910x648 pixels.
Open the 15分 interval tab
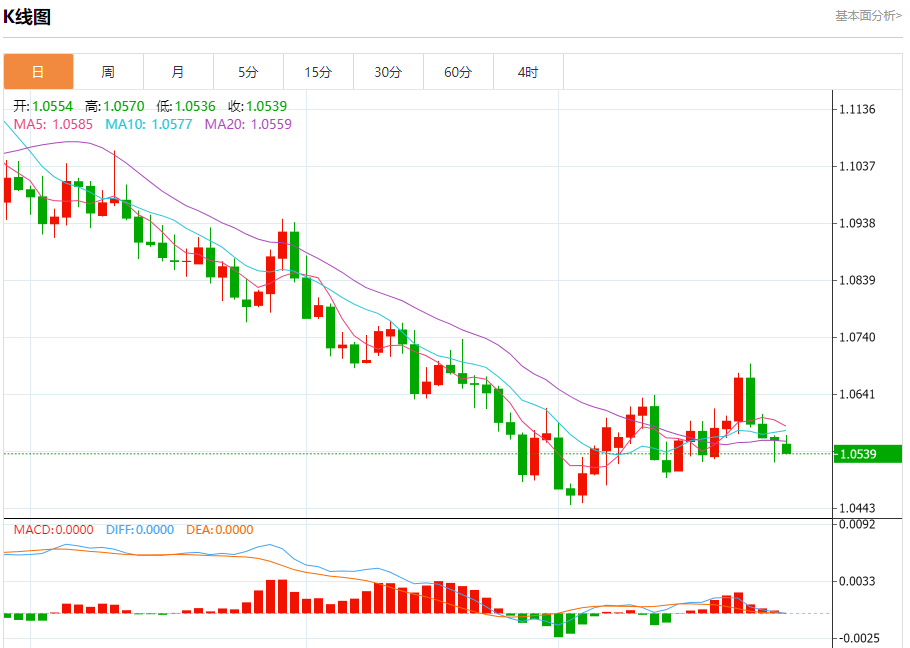(319, 72)
